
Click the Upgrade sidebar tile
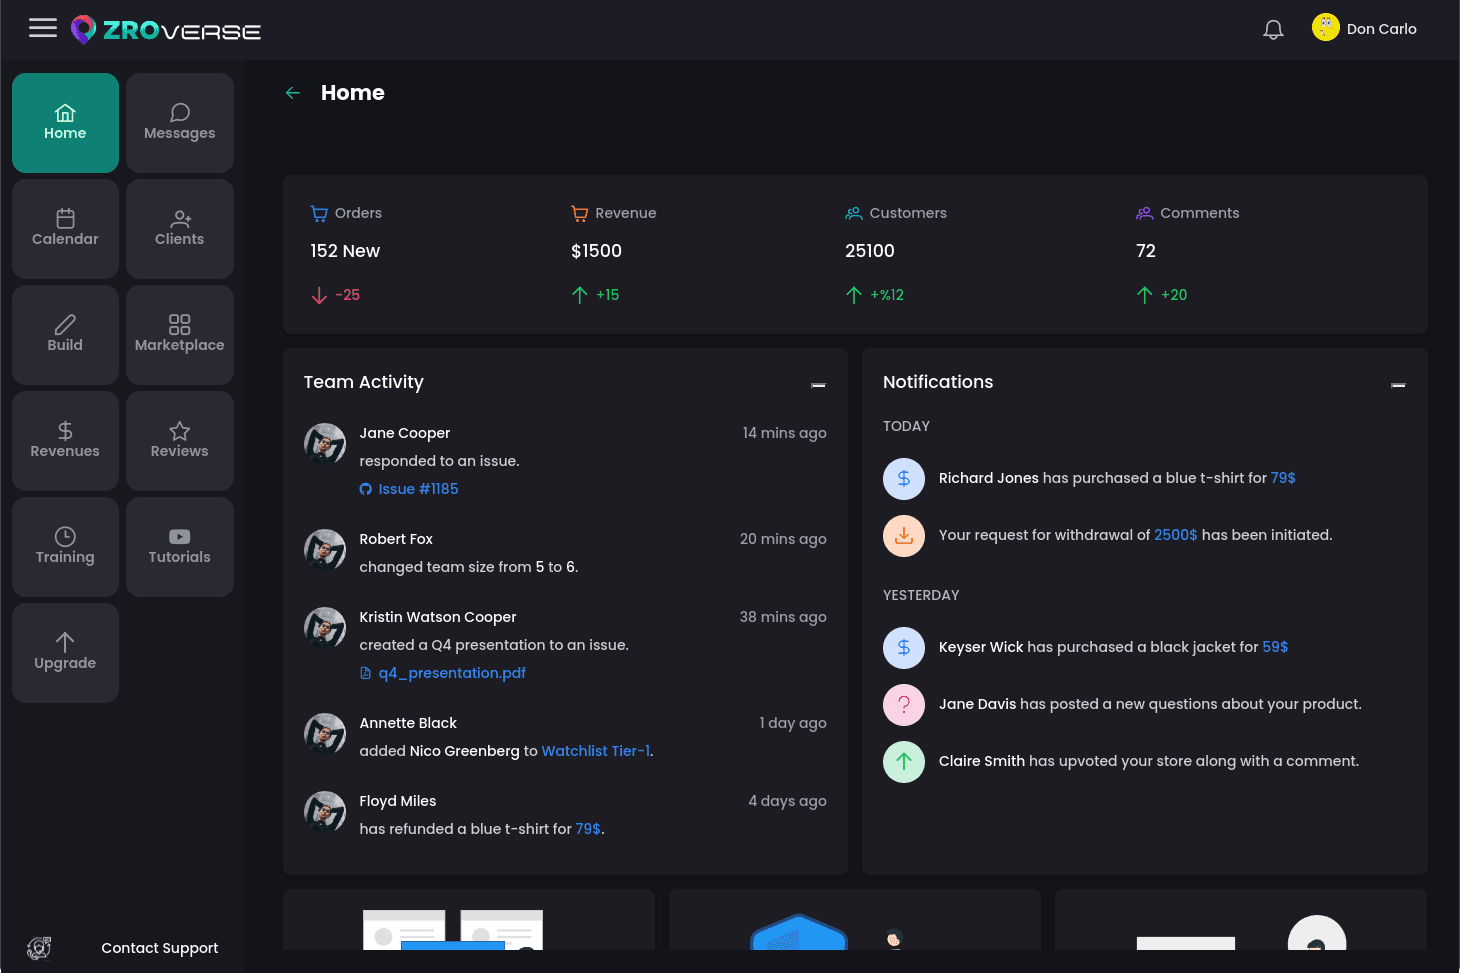click(x=65, y=653)
